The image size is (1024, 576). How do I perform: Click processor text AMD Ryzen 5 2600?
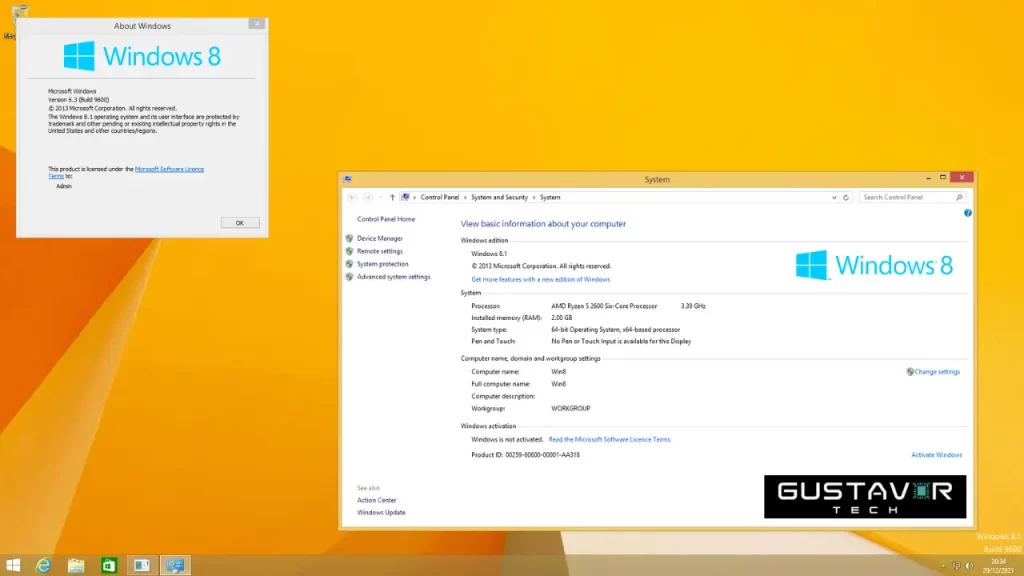(x=603, y=306)
